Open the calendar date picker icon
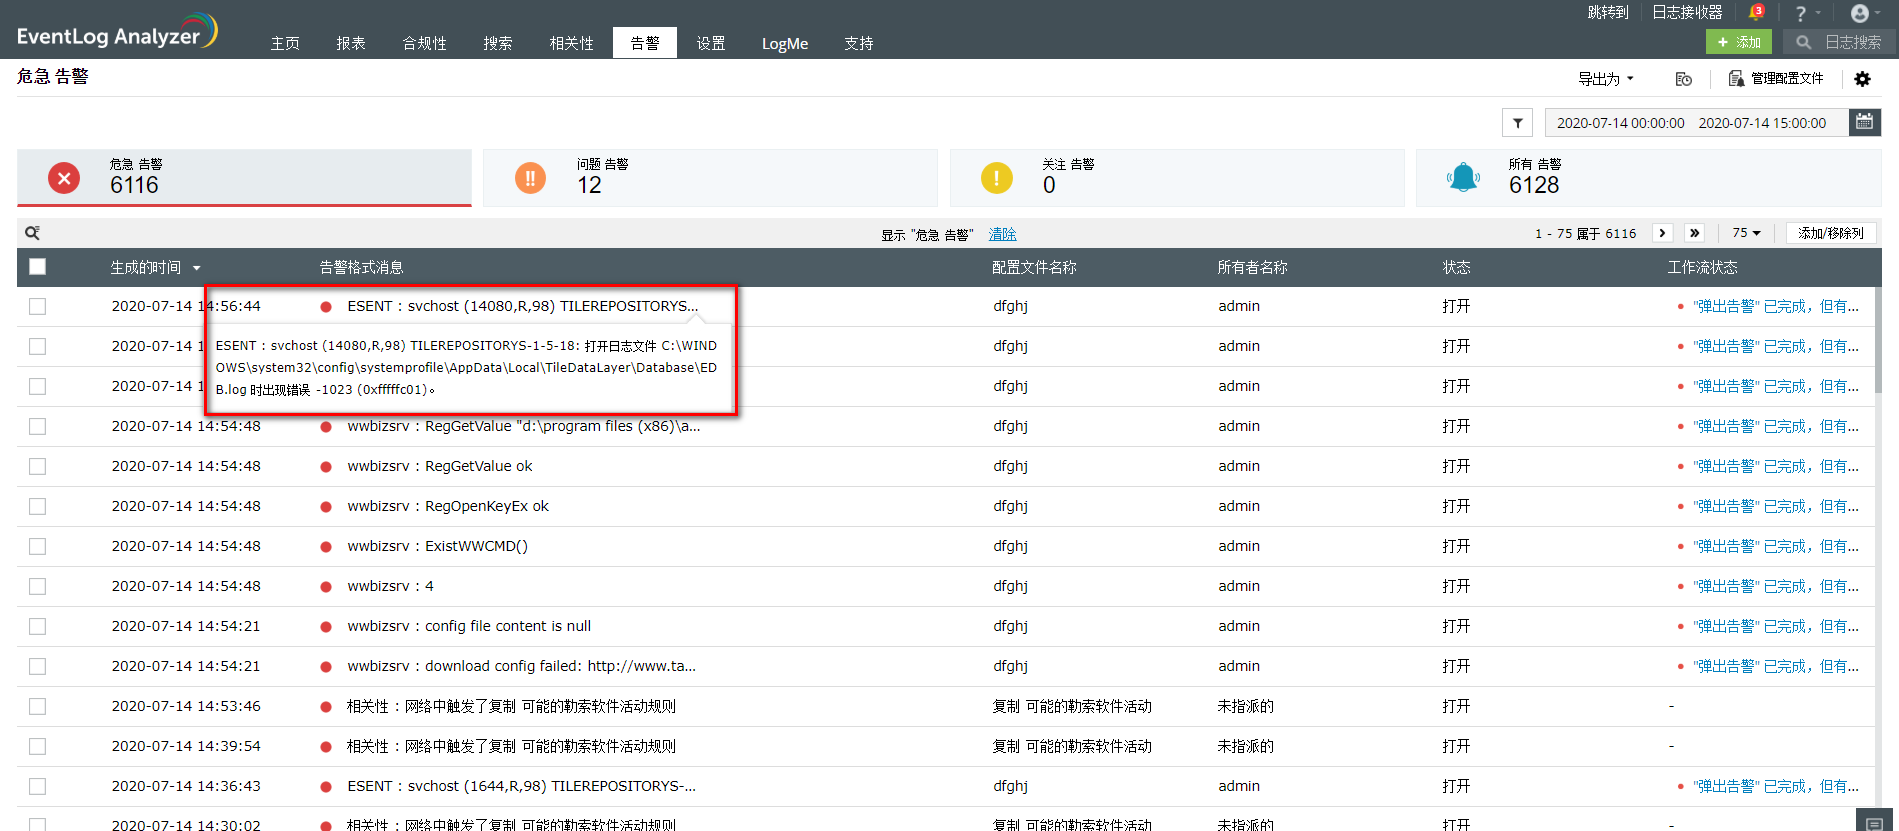This screenshot has width=1899, height=831. [x=1864, y=122]
